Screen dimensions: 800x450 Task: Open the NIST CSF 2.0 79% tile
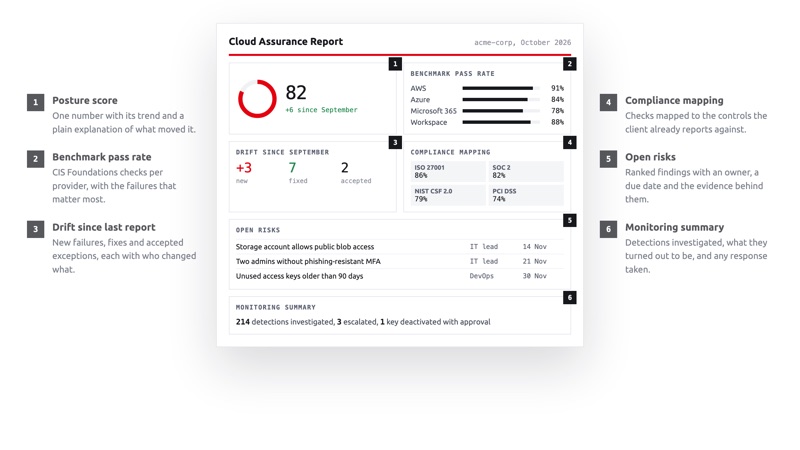coord(448,195)
